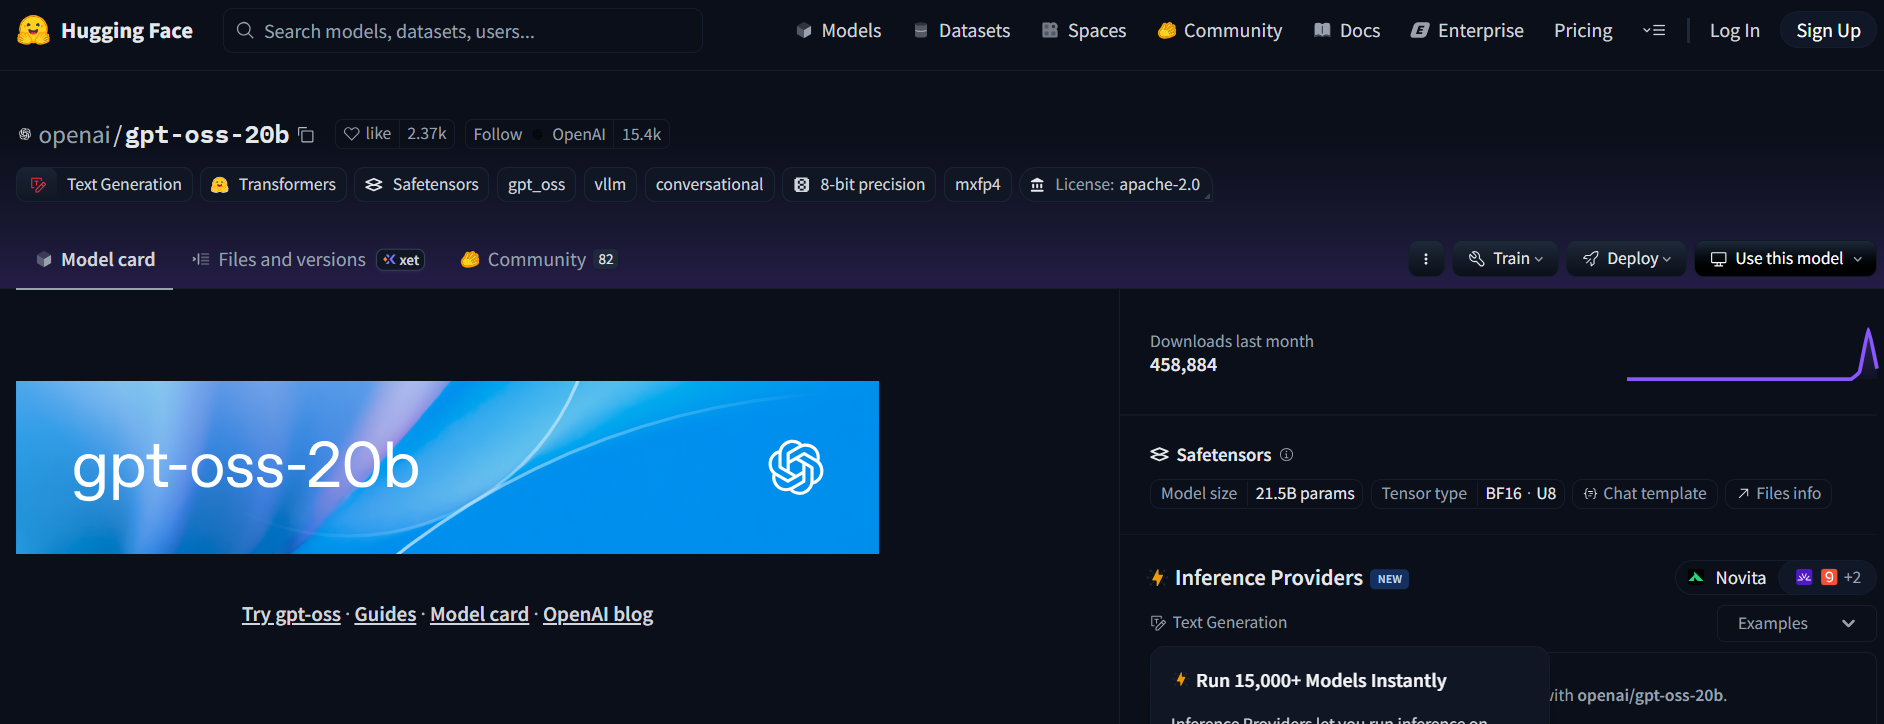
Task: Click the Hugging Face logo
Action: point(105,31)
